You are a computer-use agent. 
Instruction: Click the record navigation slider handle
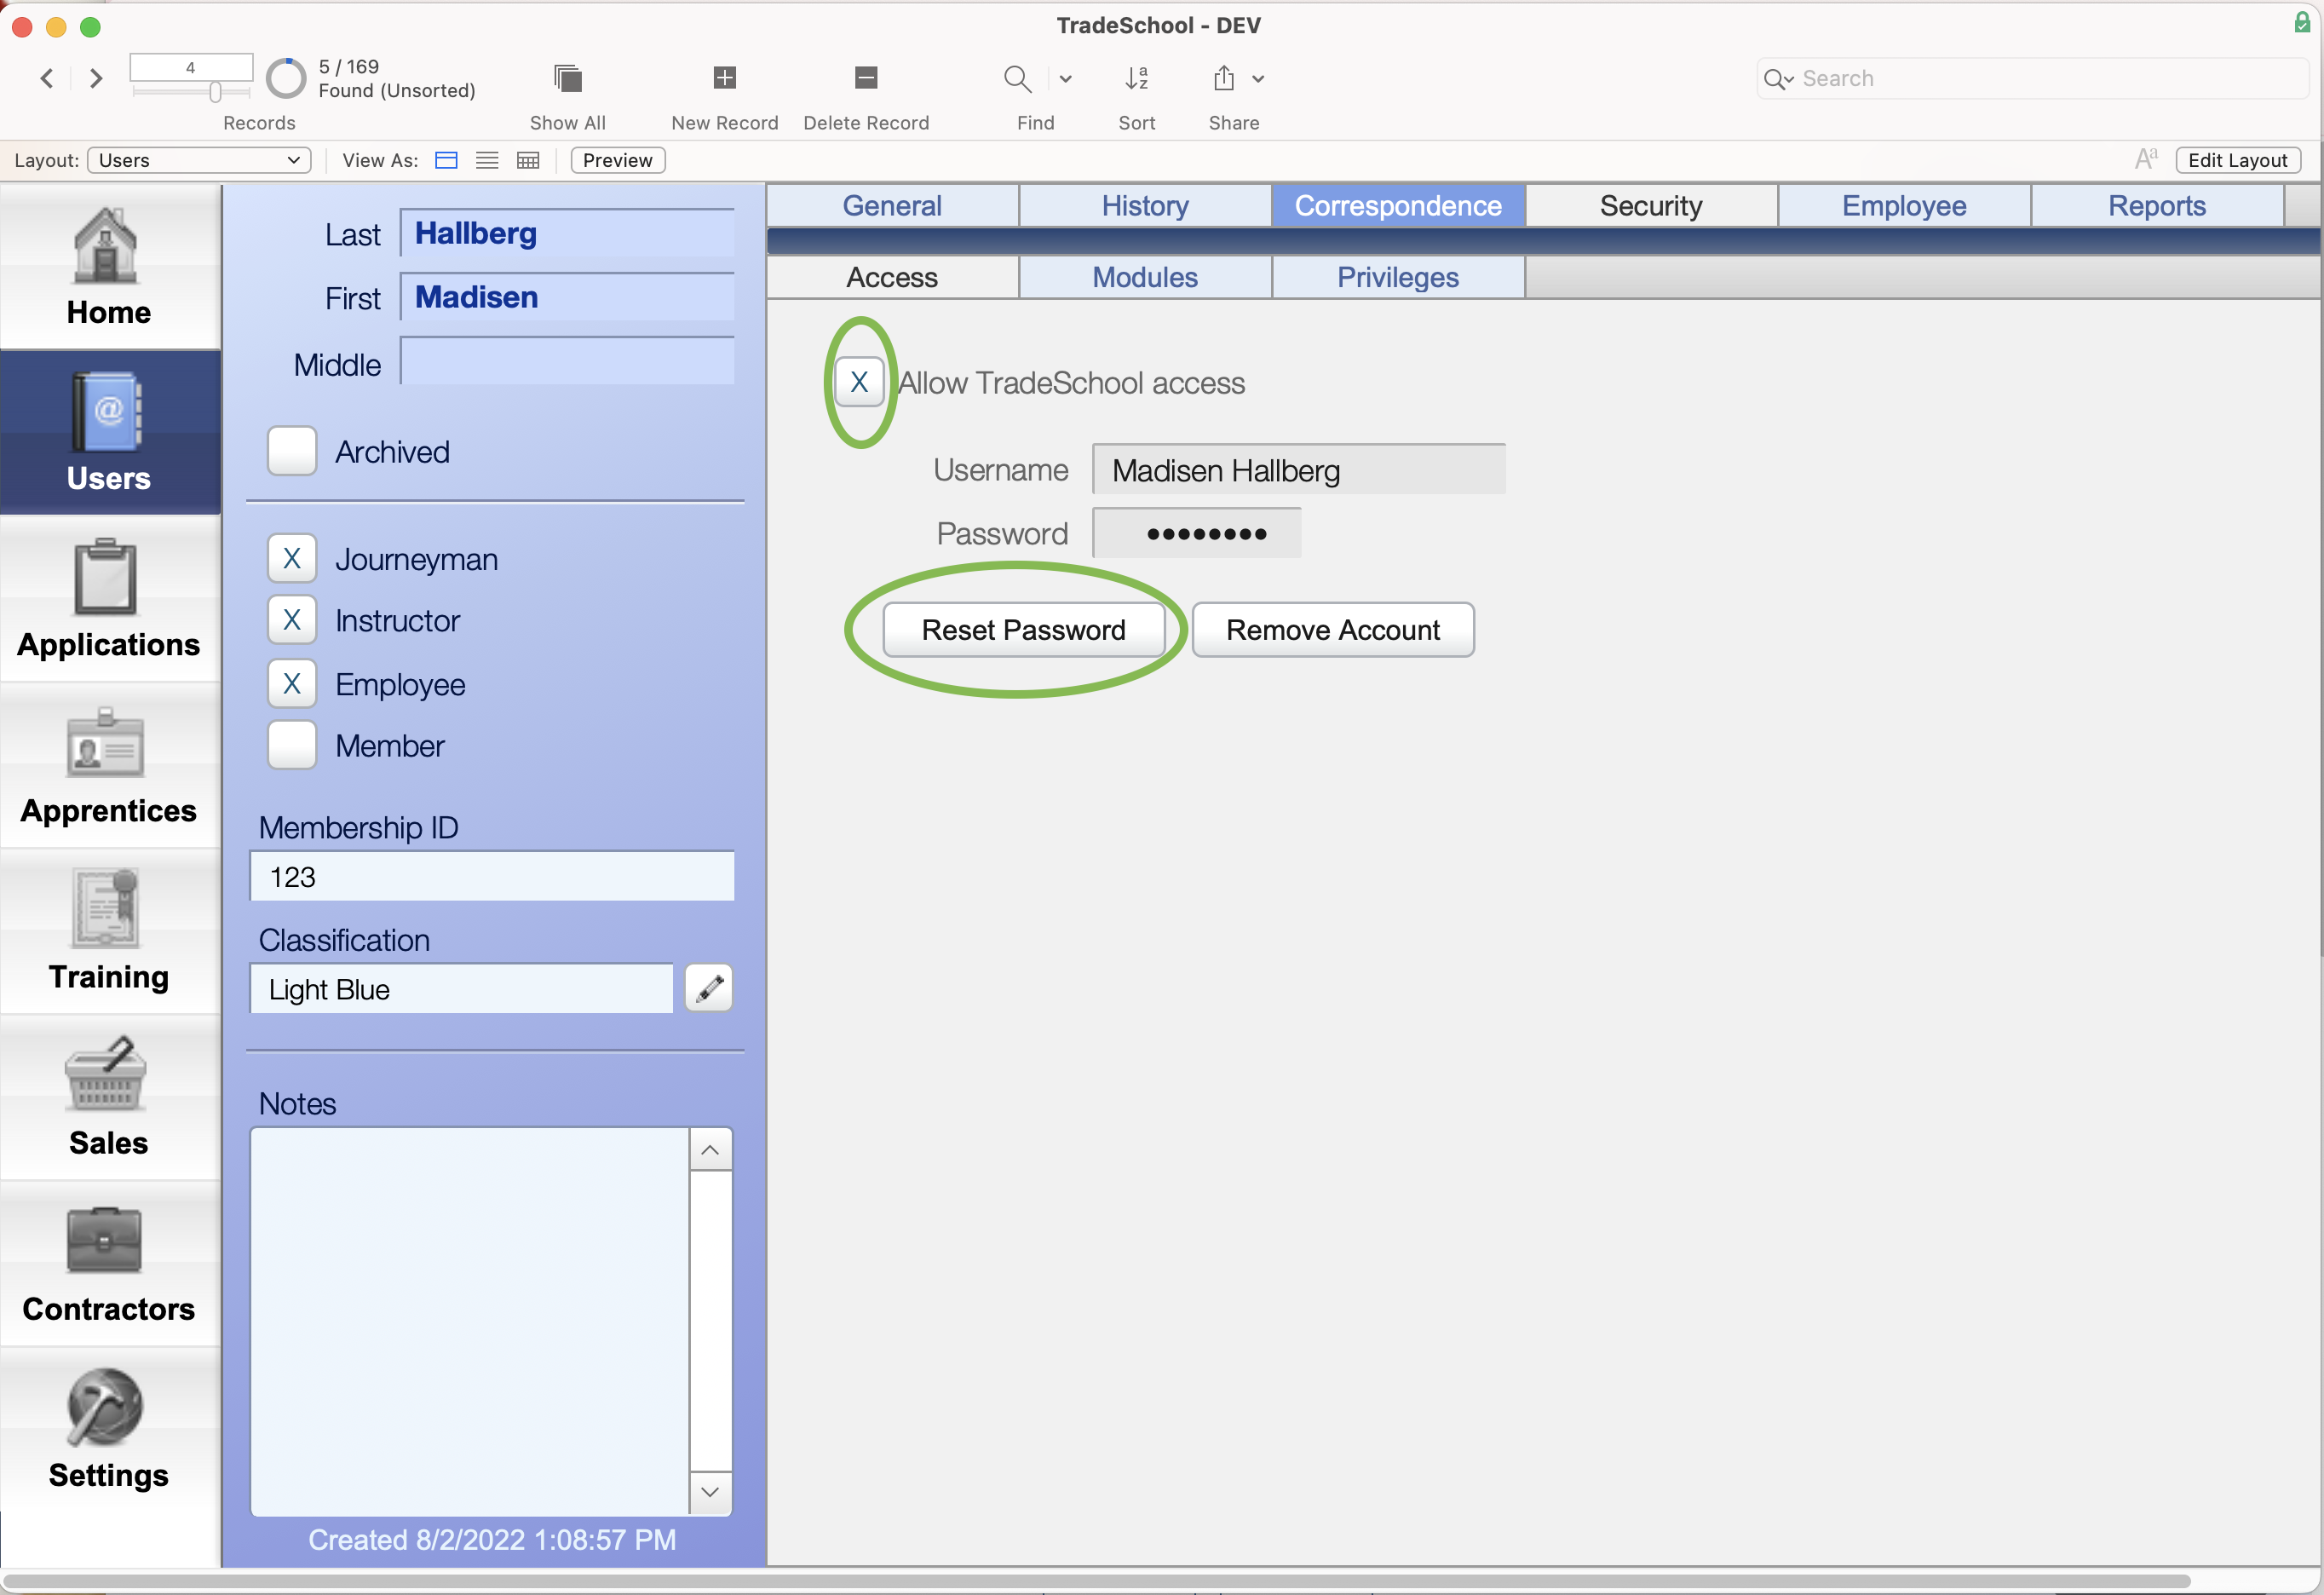pyautogui.click(x=215, y=92)
